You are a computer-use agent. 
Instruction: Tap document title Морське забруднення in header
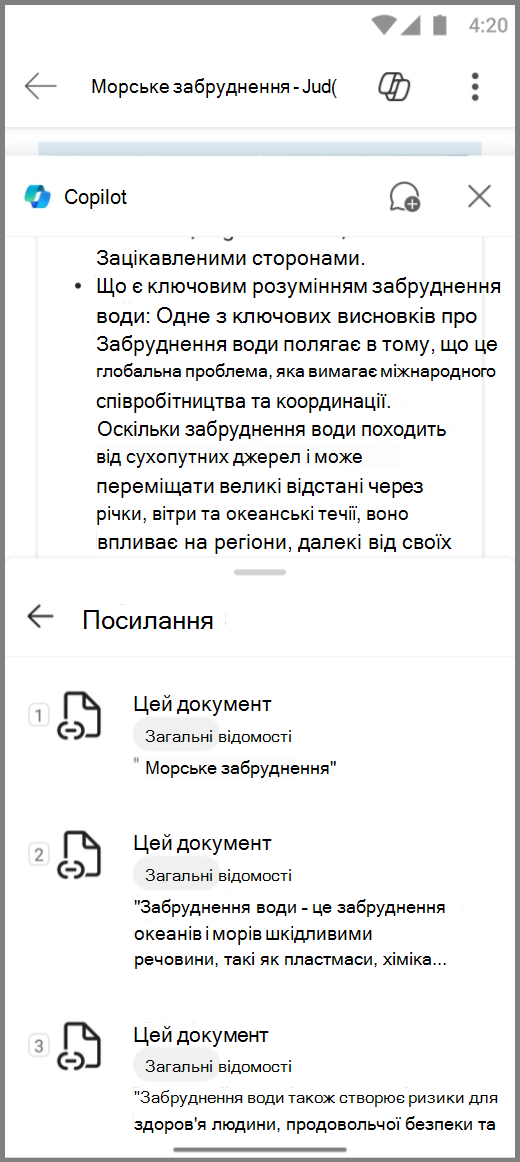214,87
